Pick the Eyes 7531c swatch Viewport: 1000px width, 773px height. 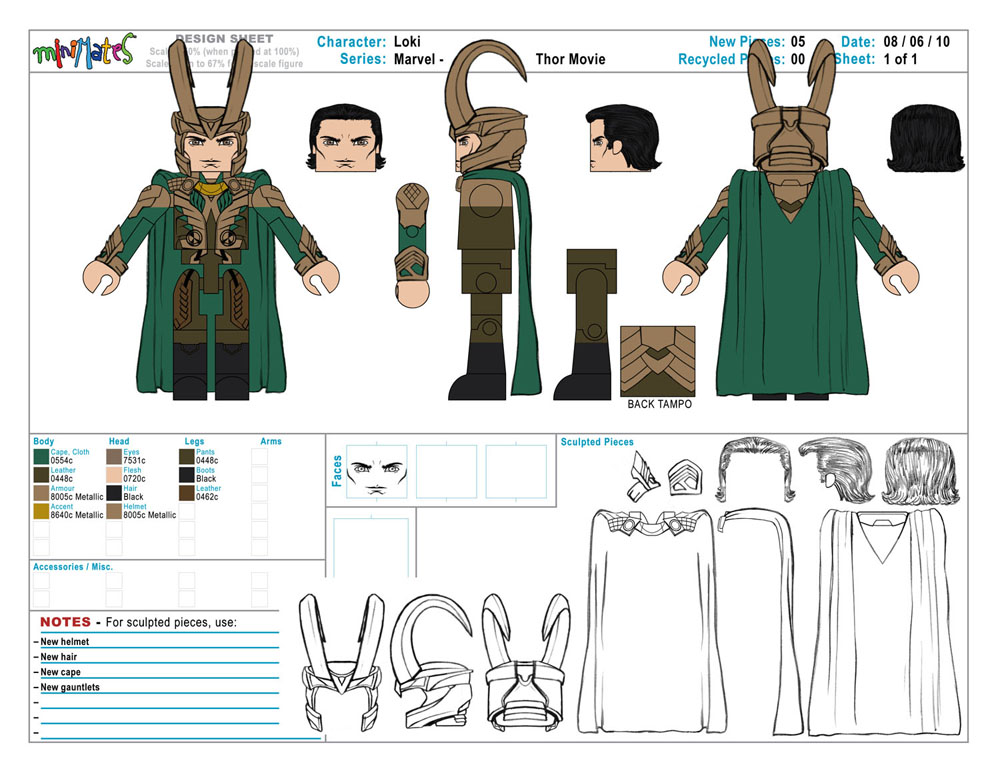[x=114, y=456]
